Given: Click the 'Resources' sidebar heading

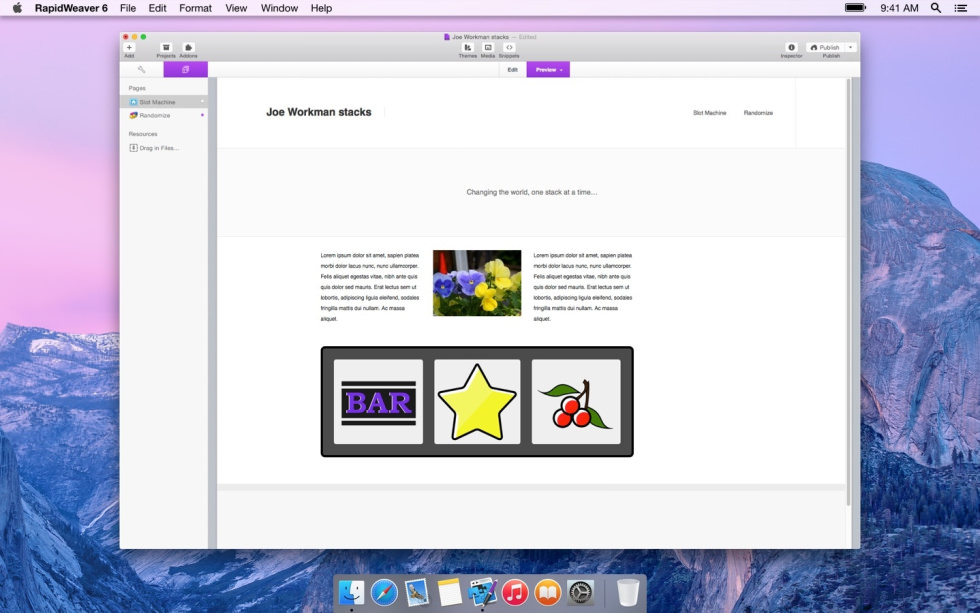Looking at the screenshot, I should tap(143, 134).
